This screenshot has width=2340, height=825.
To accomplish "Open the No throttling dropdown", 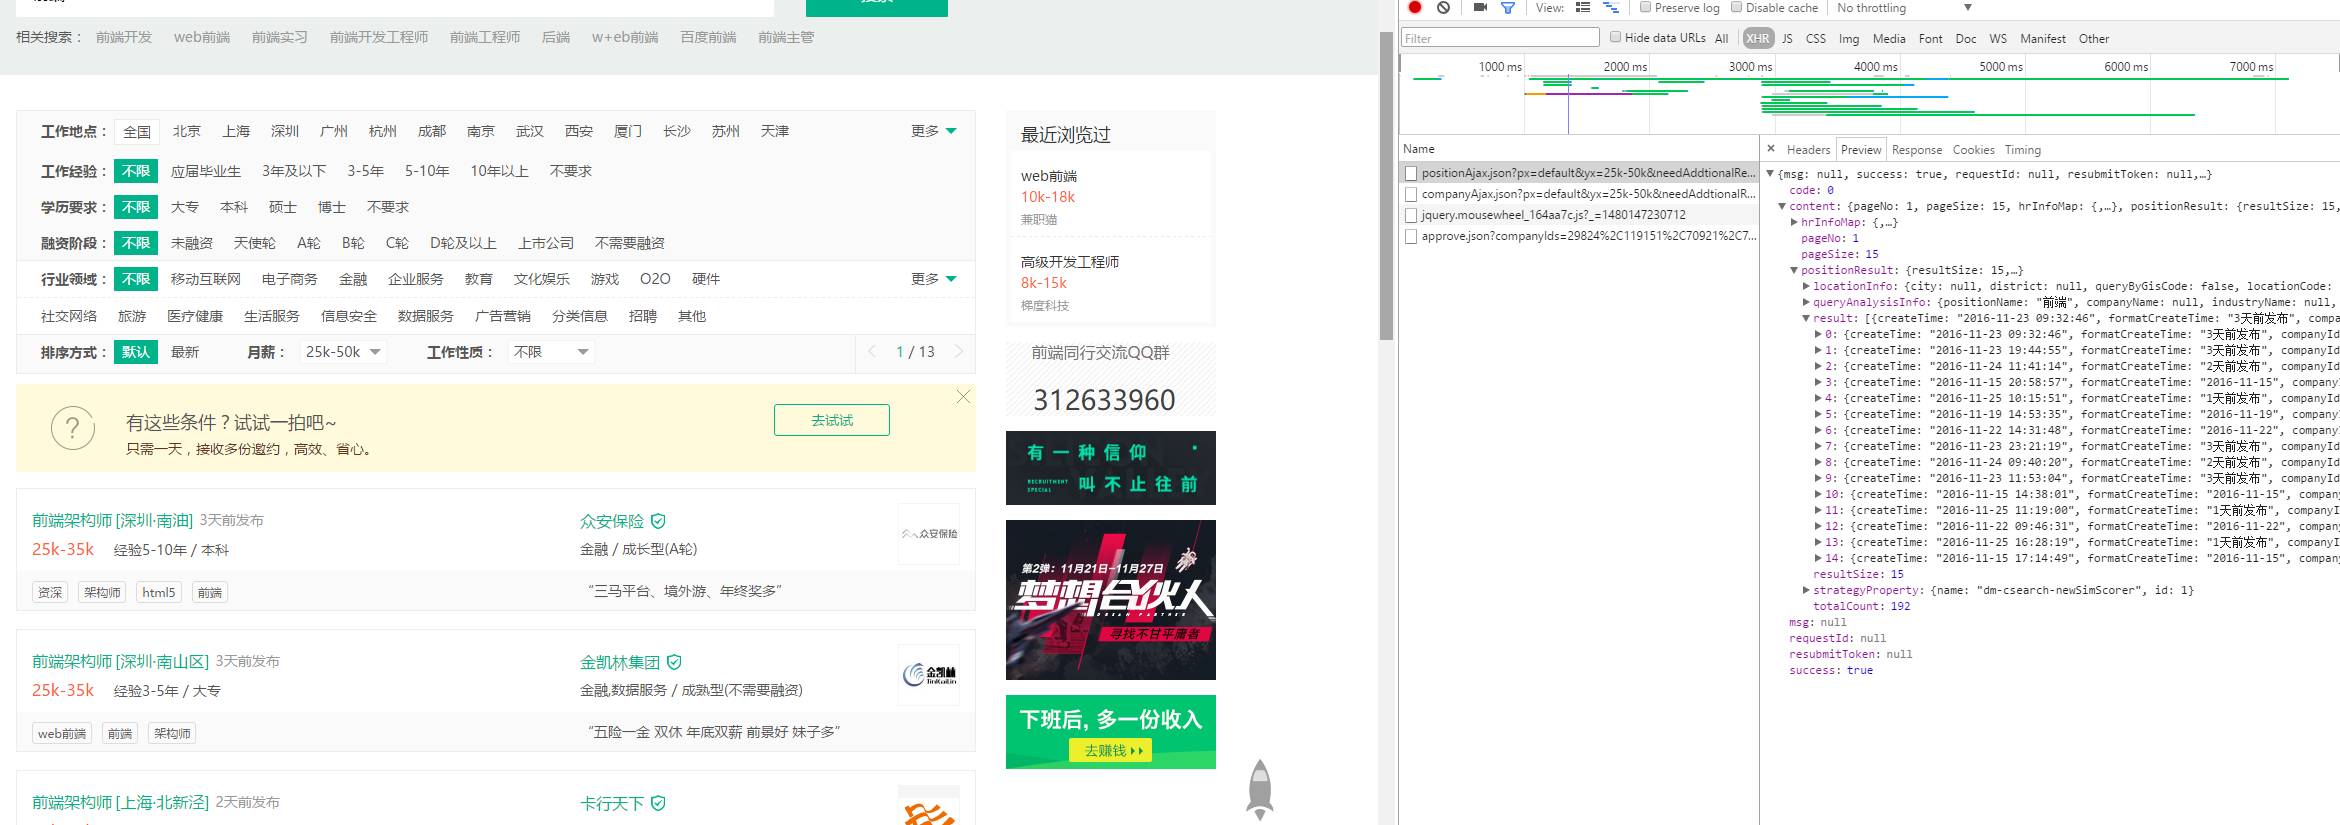I will coord(1904,8).
